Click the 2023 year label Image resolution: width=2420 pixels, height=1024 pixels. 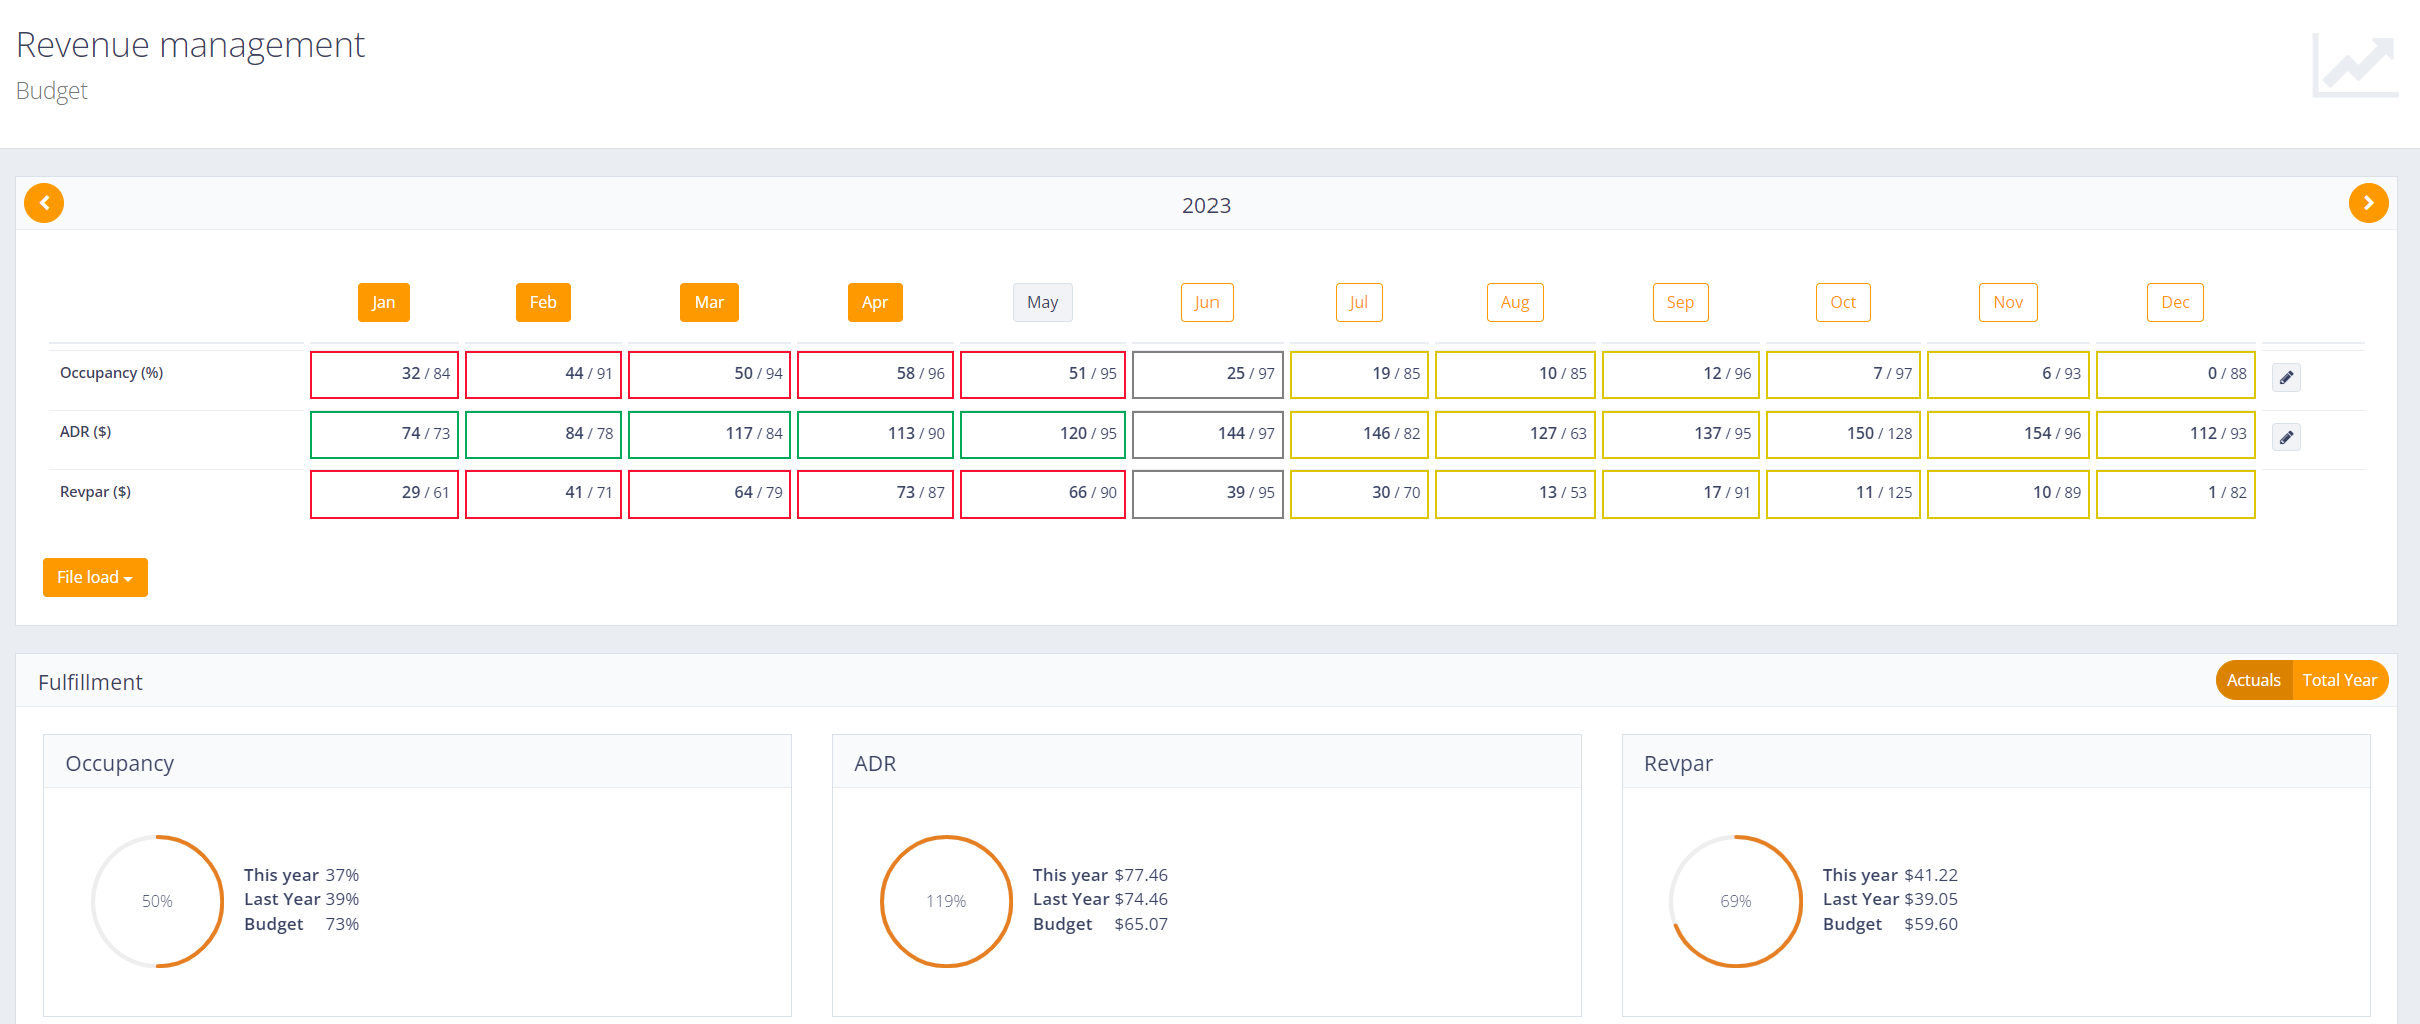1206,206
